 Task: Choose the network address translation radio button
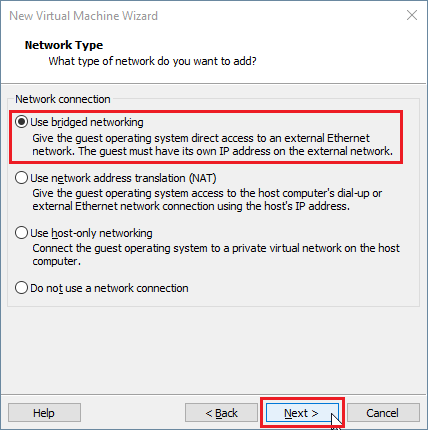coord(21,178)
